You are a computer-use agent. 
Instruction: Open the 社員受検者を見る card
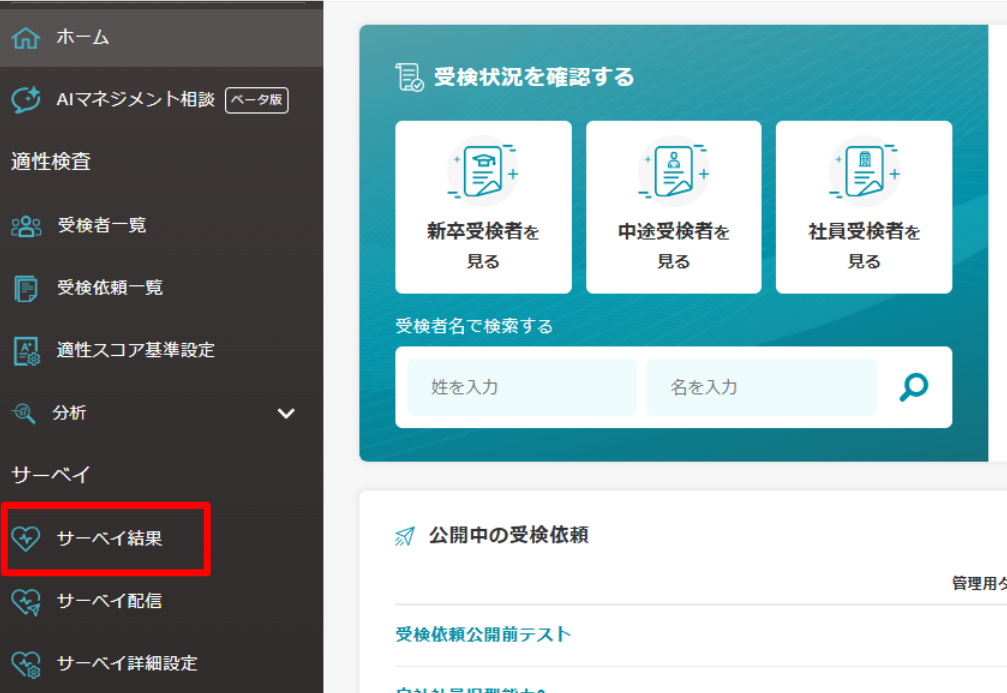(x=864, y=207)
